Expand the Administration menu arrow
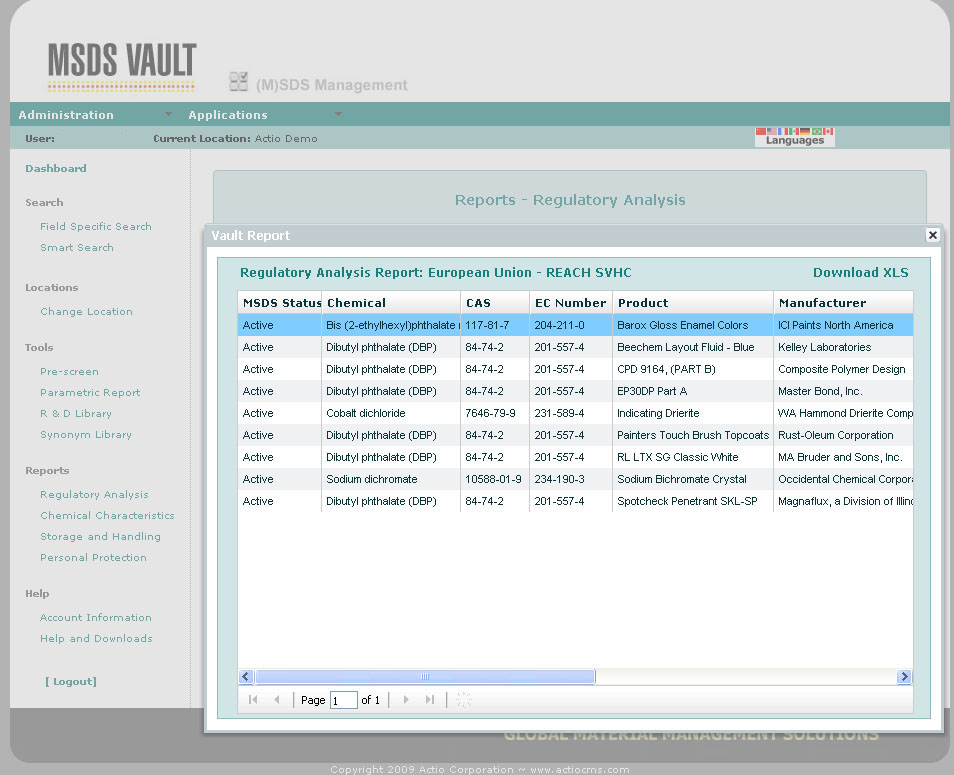 tap(168, 114)
